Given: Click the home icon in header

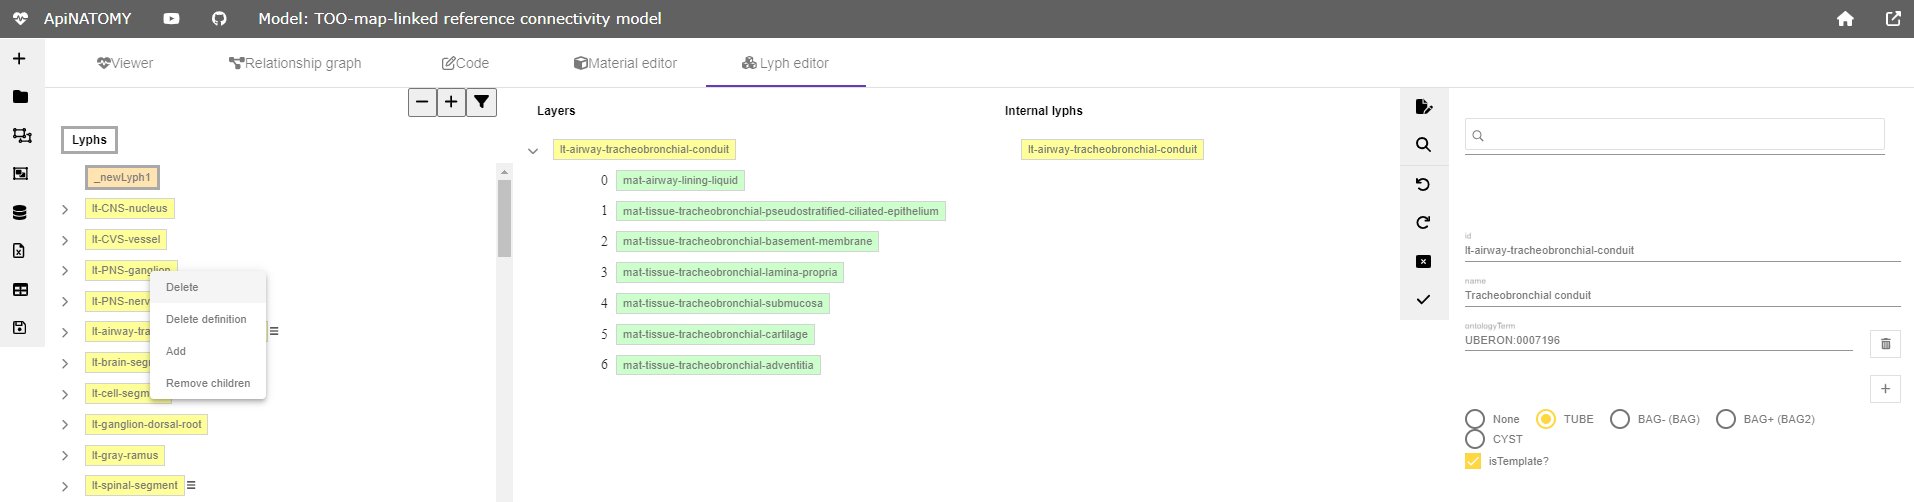Looking at the screenshot, I should click(1845, 19).
